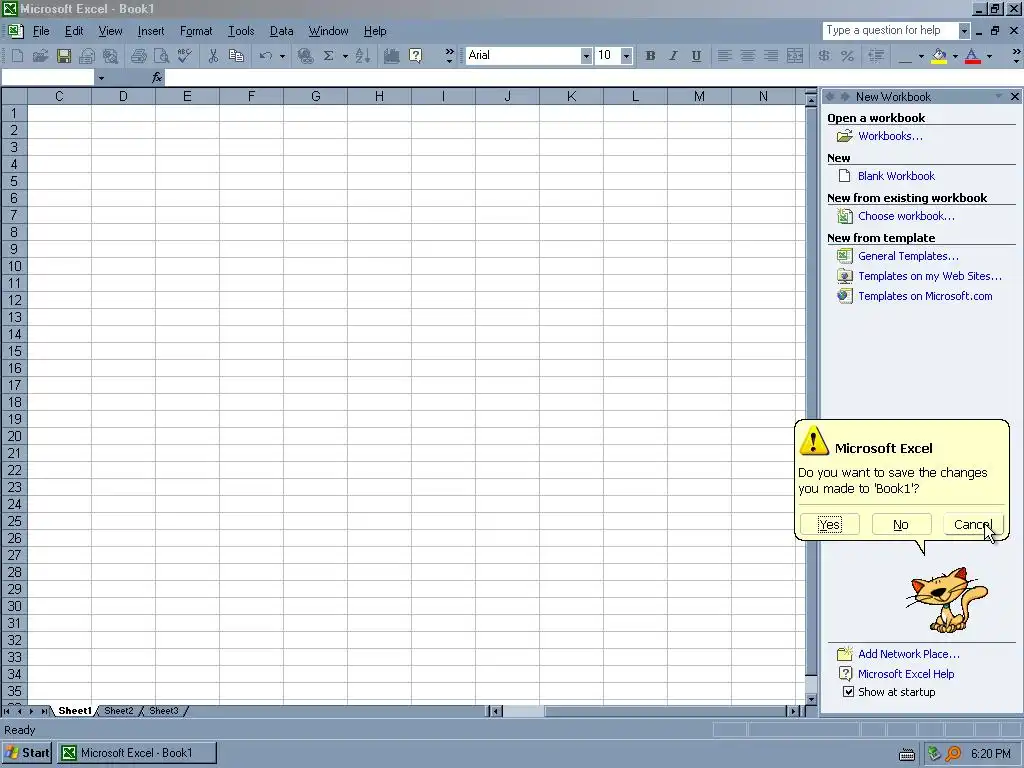Apply Currency Style with dollar icon
Image resolution: width=1024 pixels, height=768 pixels.
[x=824, y=56]
